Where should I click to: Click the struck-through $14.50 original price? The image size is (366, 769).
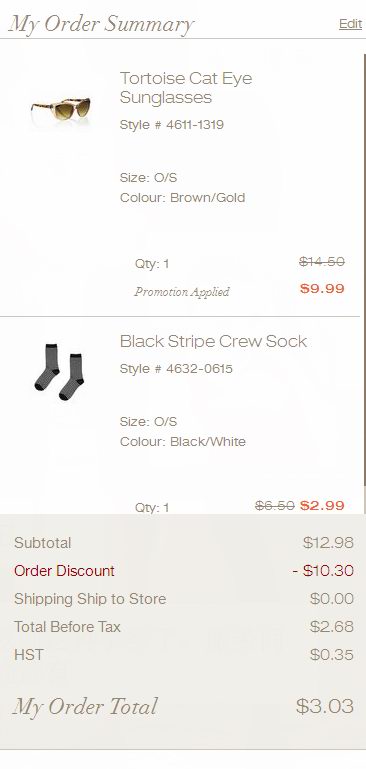322,262
